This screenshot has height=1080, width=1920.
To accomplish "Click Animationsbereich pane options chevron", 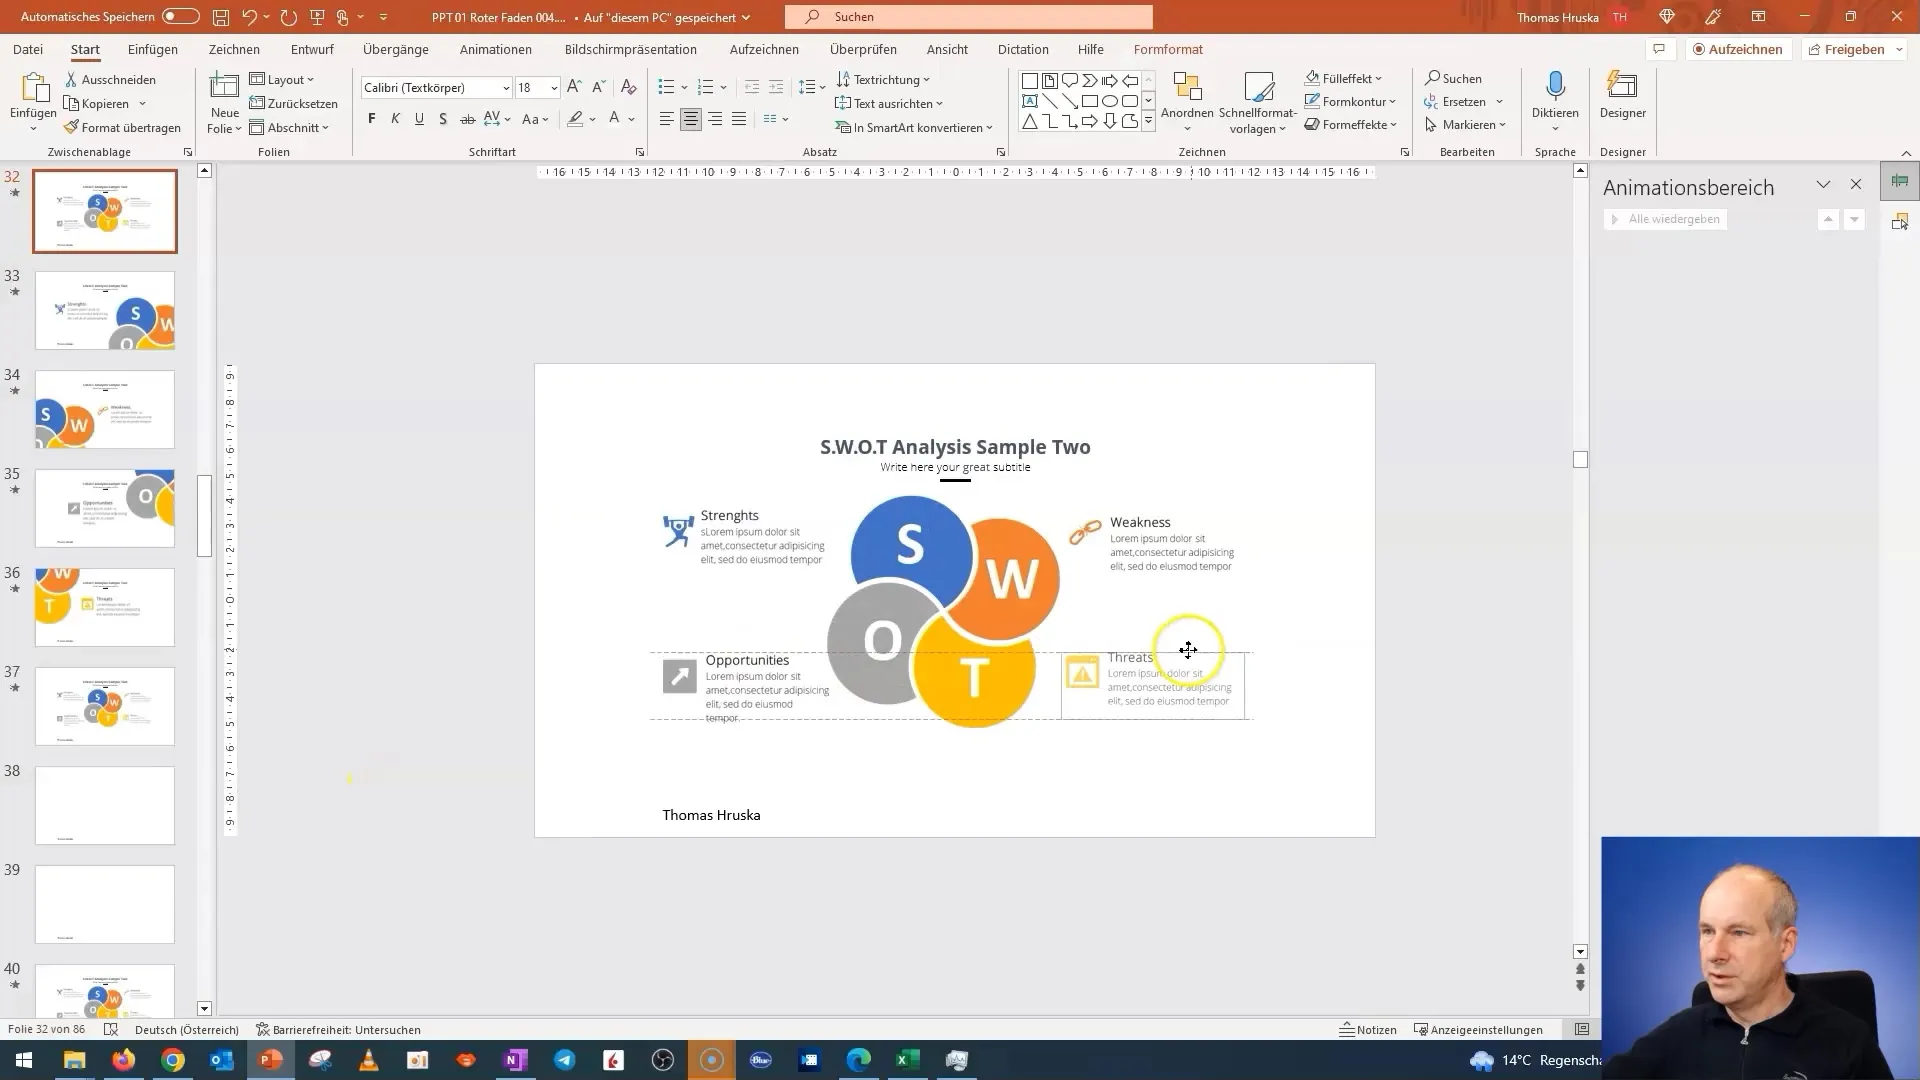I will point(1823,184).
